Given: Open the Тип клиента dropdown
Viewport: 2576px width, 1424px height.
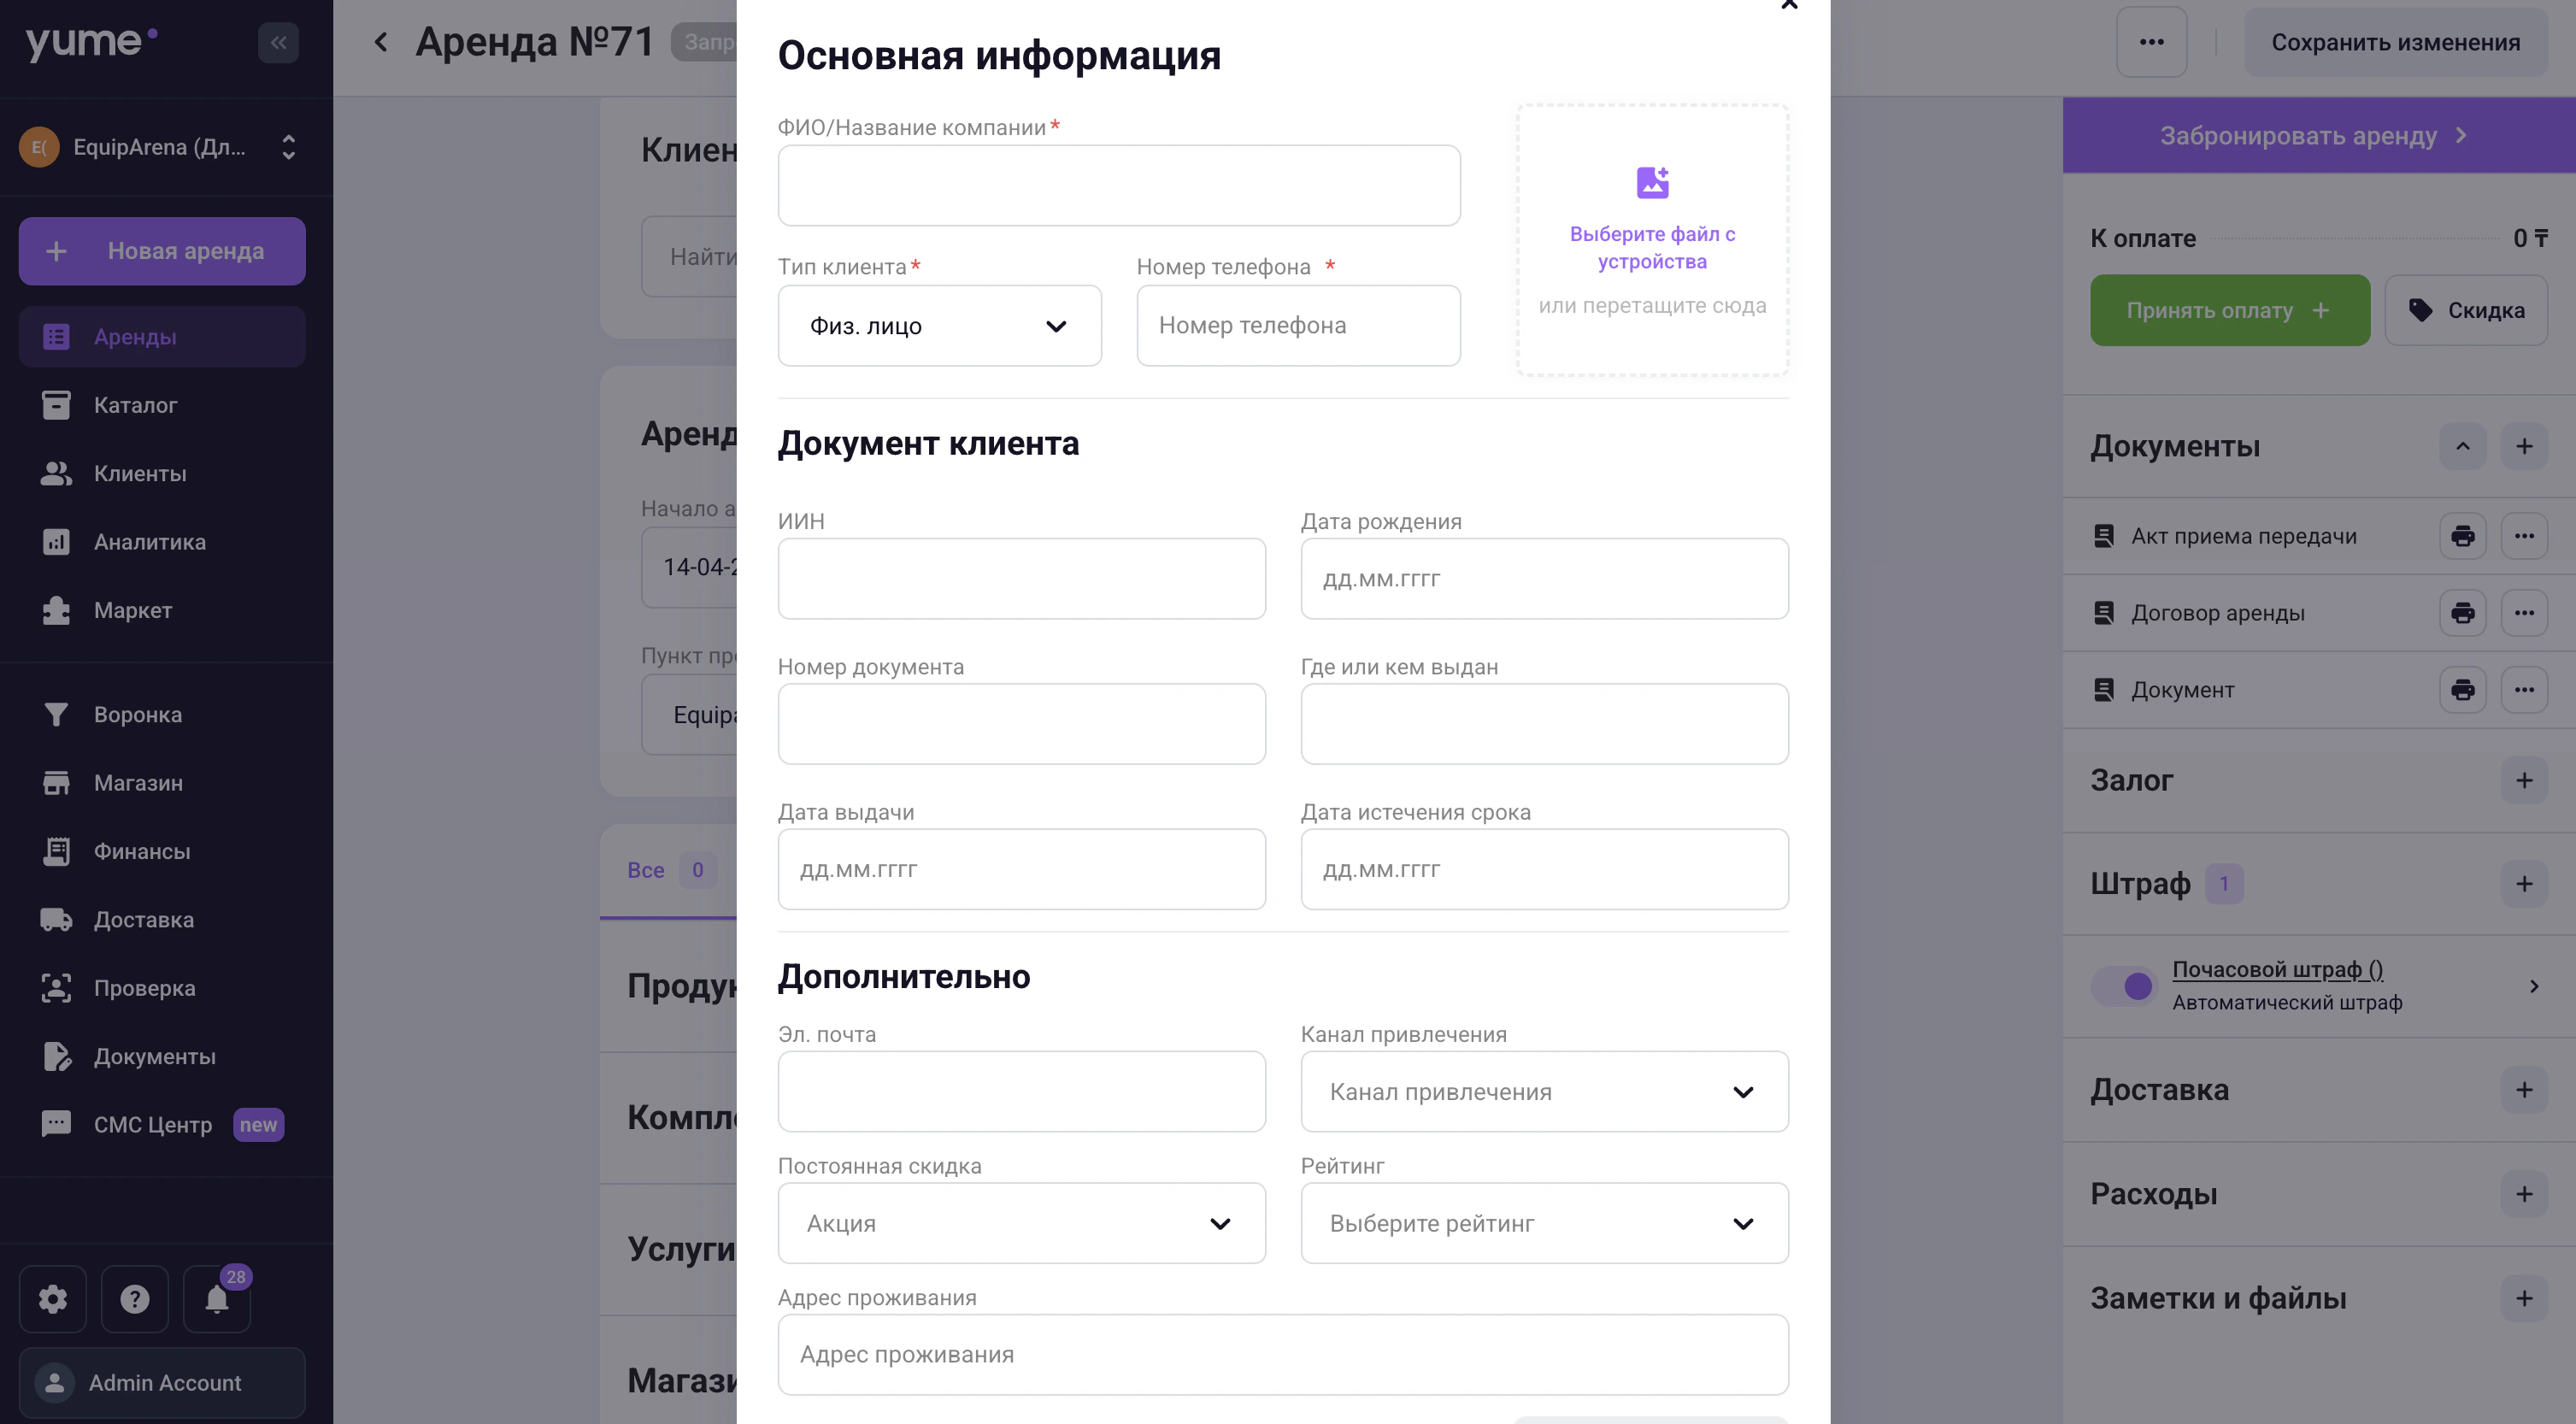Looking at the screenshot, I should 939,326.
